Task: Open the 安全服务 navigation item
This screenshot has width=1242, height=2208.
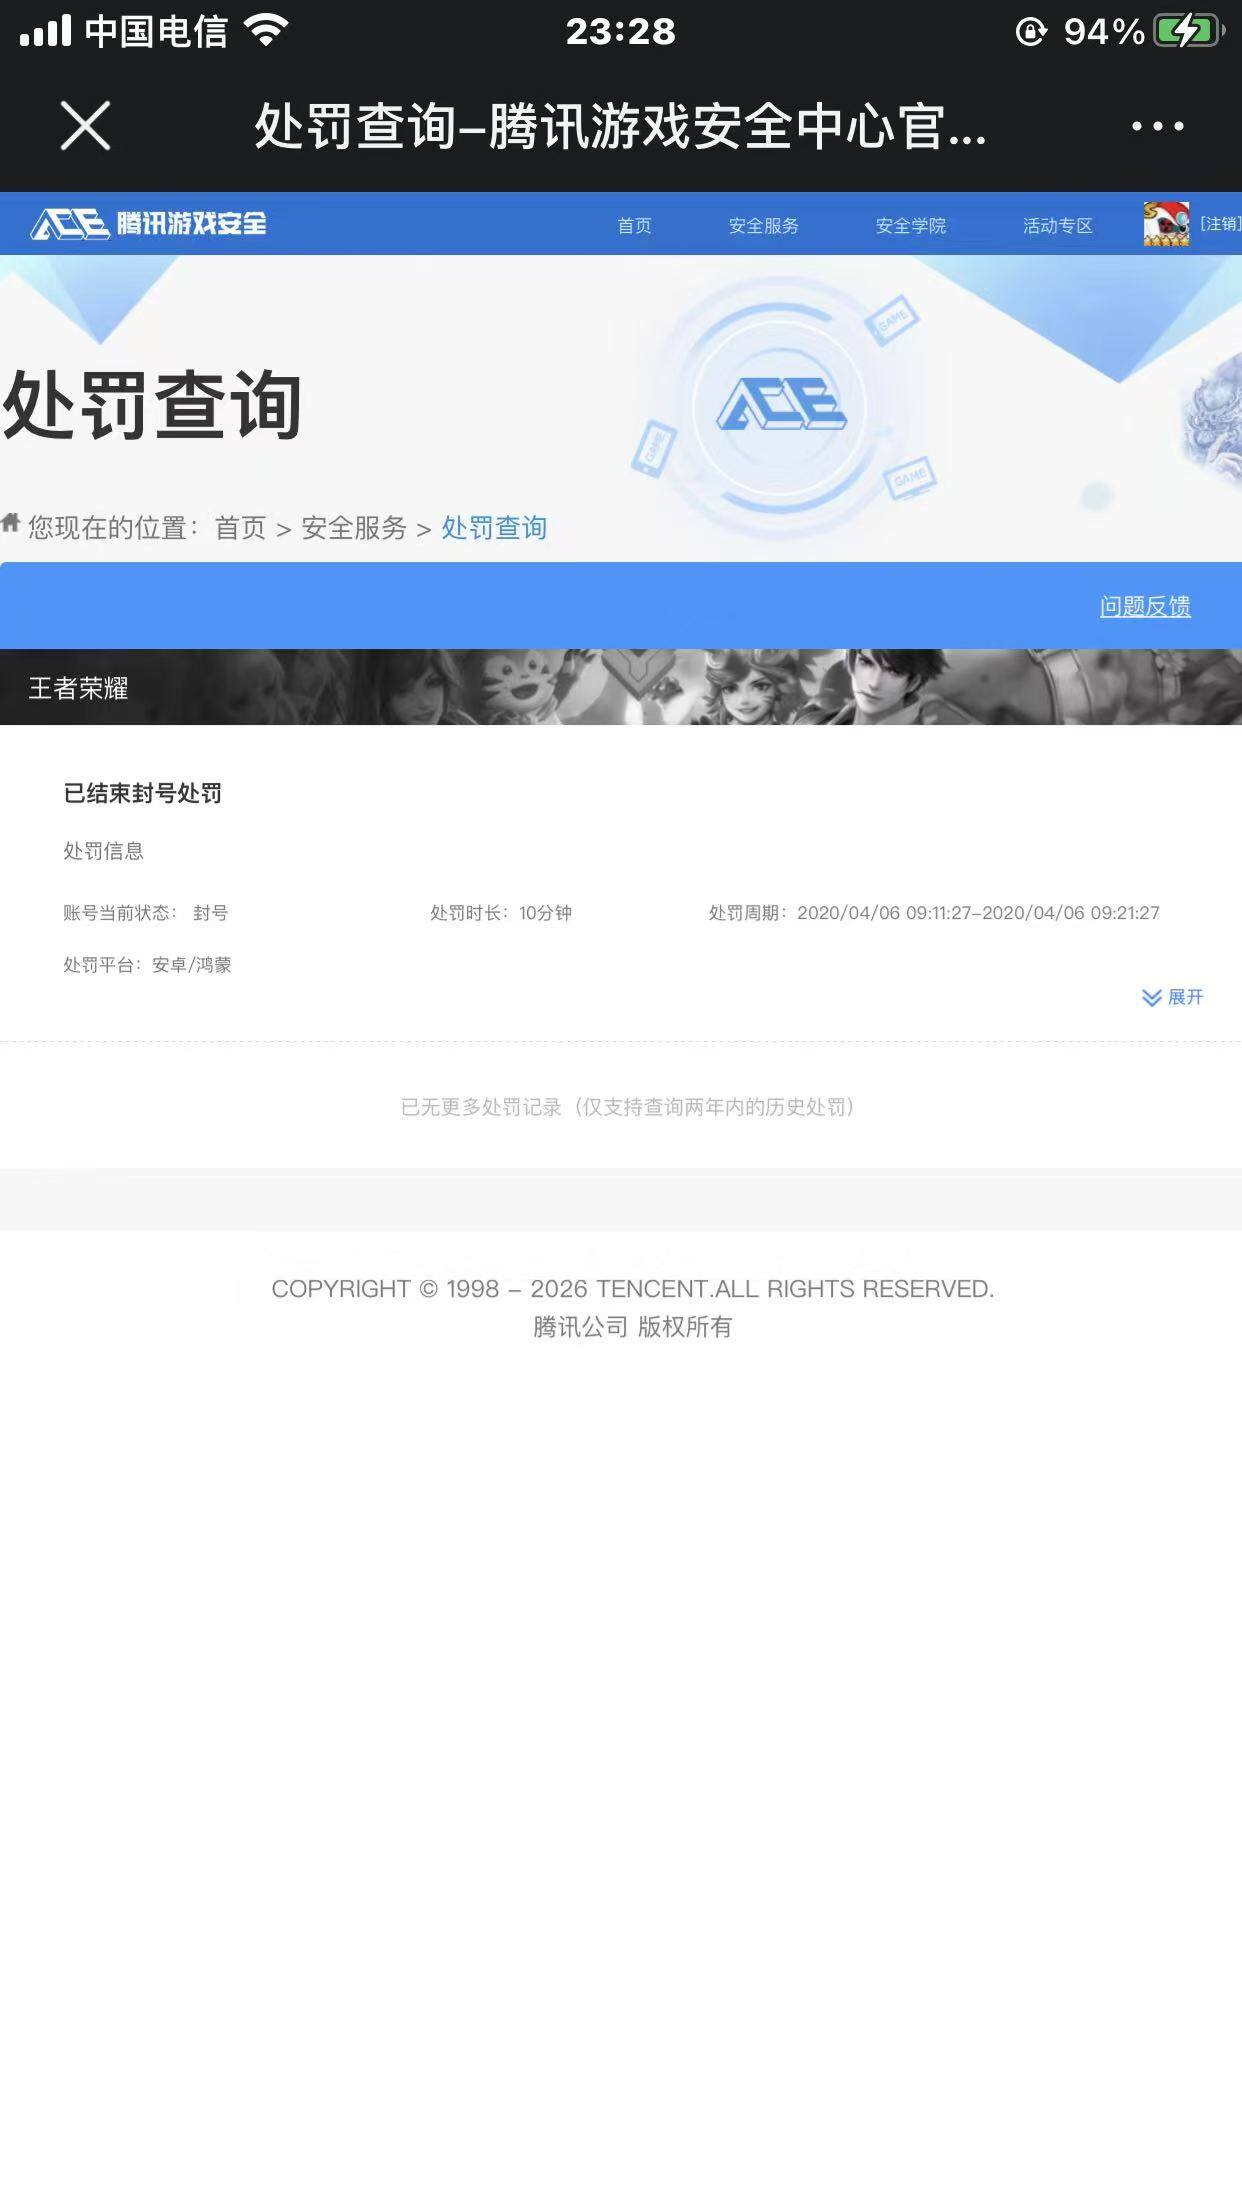Action: click(x=763, y=225)
